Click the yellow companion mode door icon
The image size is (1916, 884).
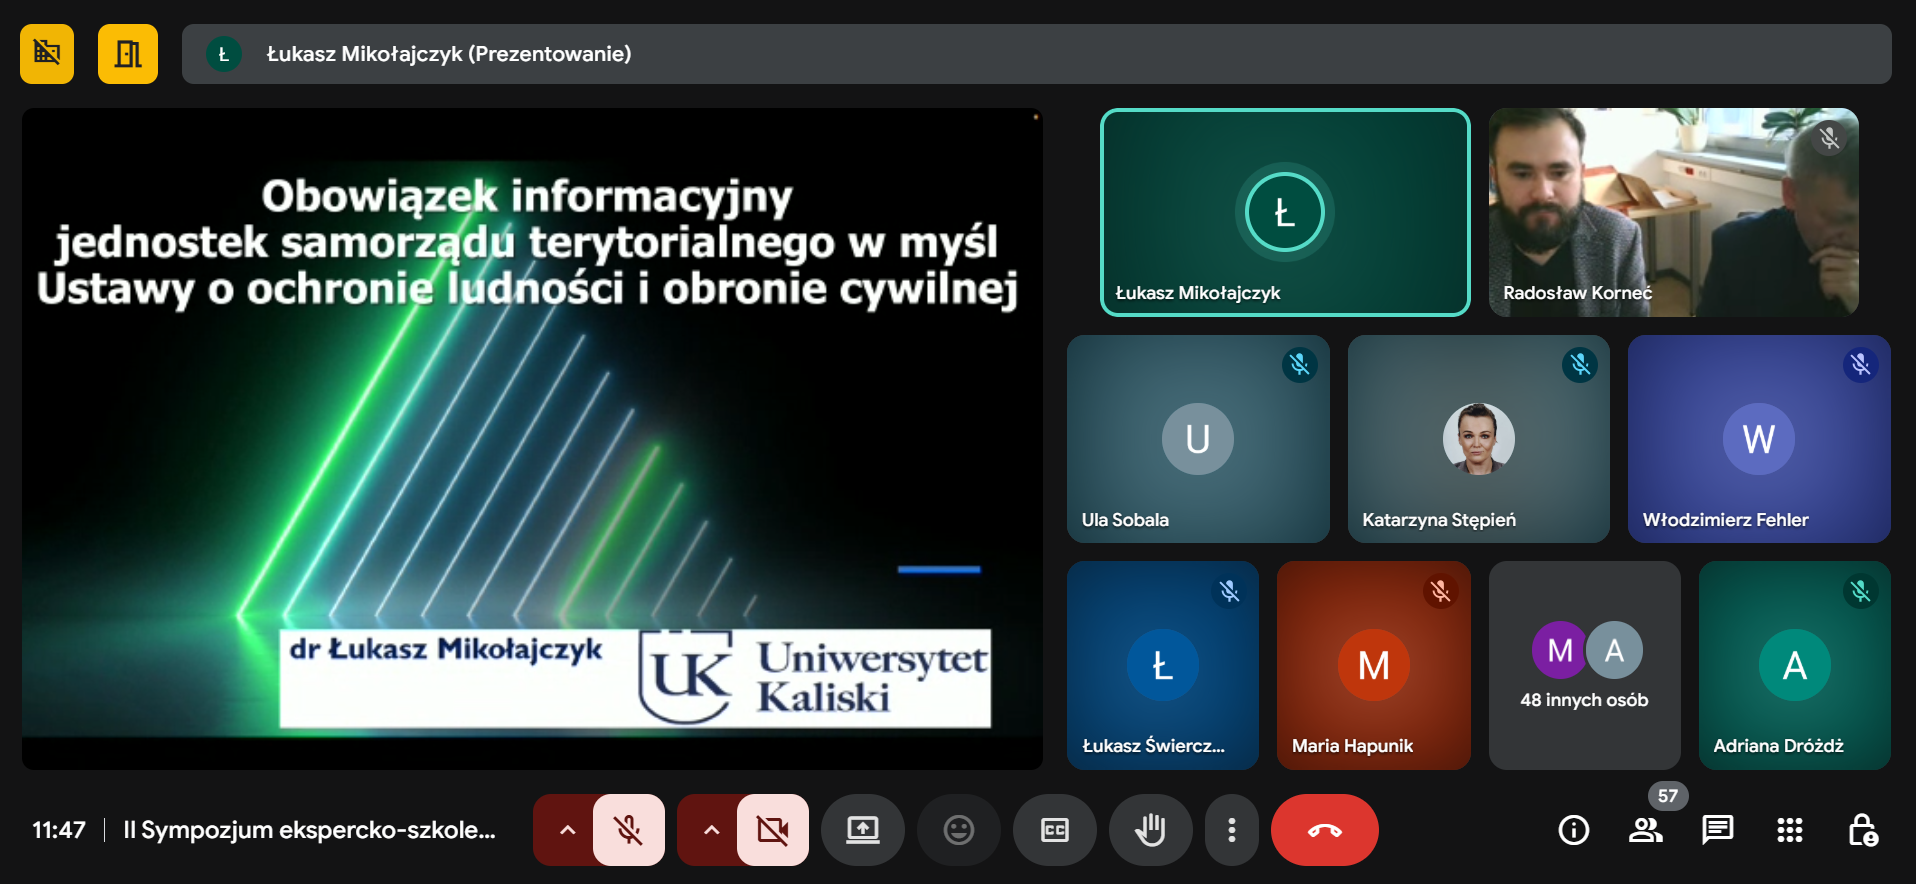pyautogui.click(x=128, y=54)
